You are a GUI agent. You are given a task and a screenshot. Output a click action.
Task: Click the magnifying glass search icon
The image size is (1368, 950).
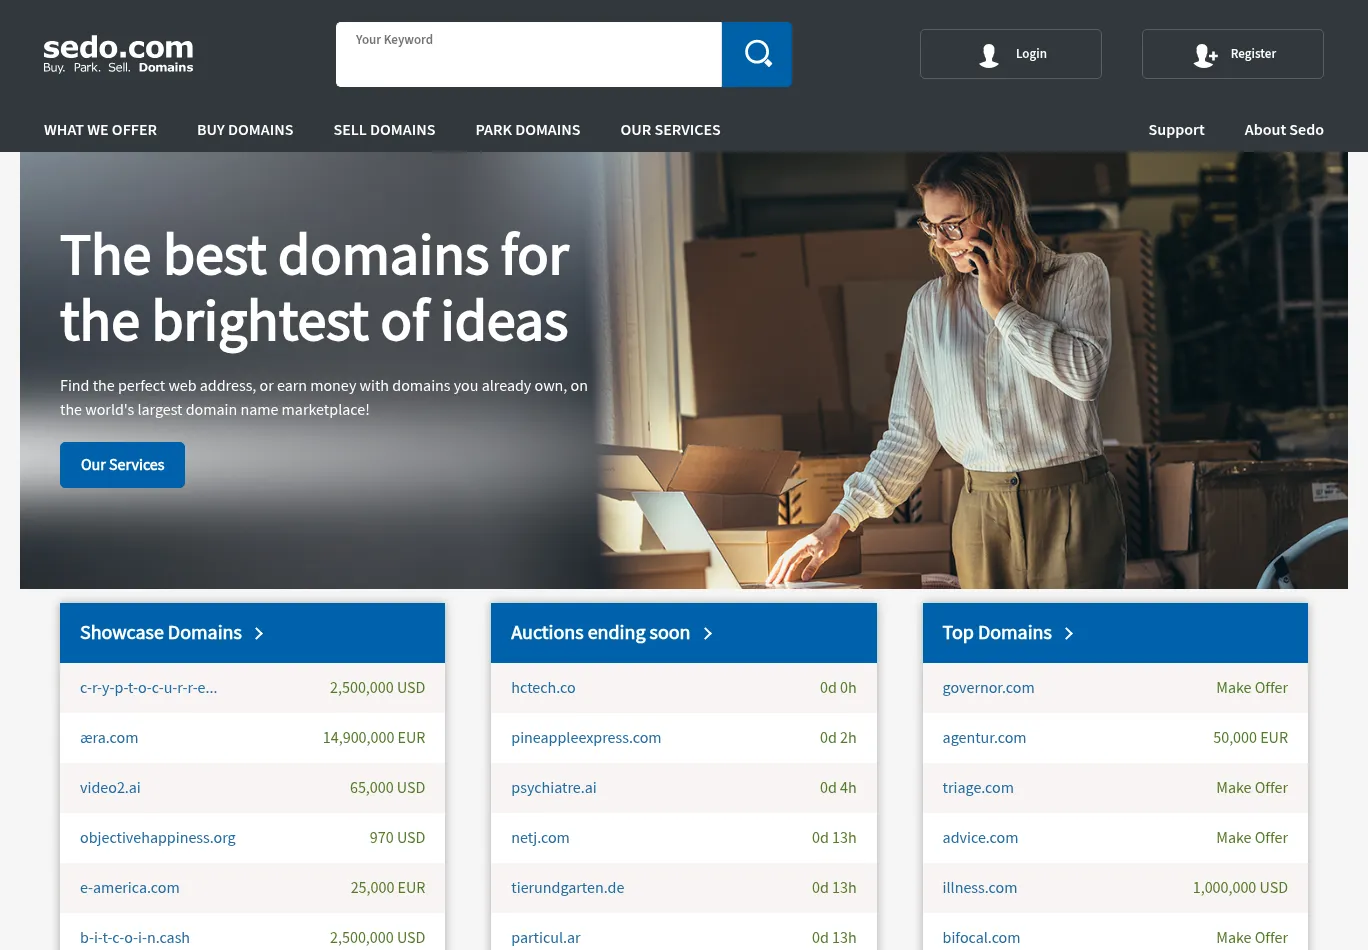[757, 54]
